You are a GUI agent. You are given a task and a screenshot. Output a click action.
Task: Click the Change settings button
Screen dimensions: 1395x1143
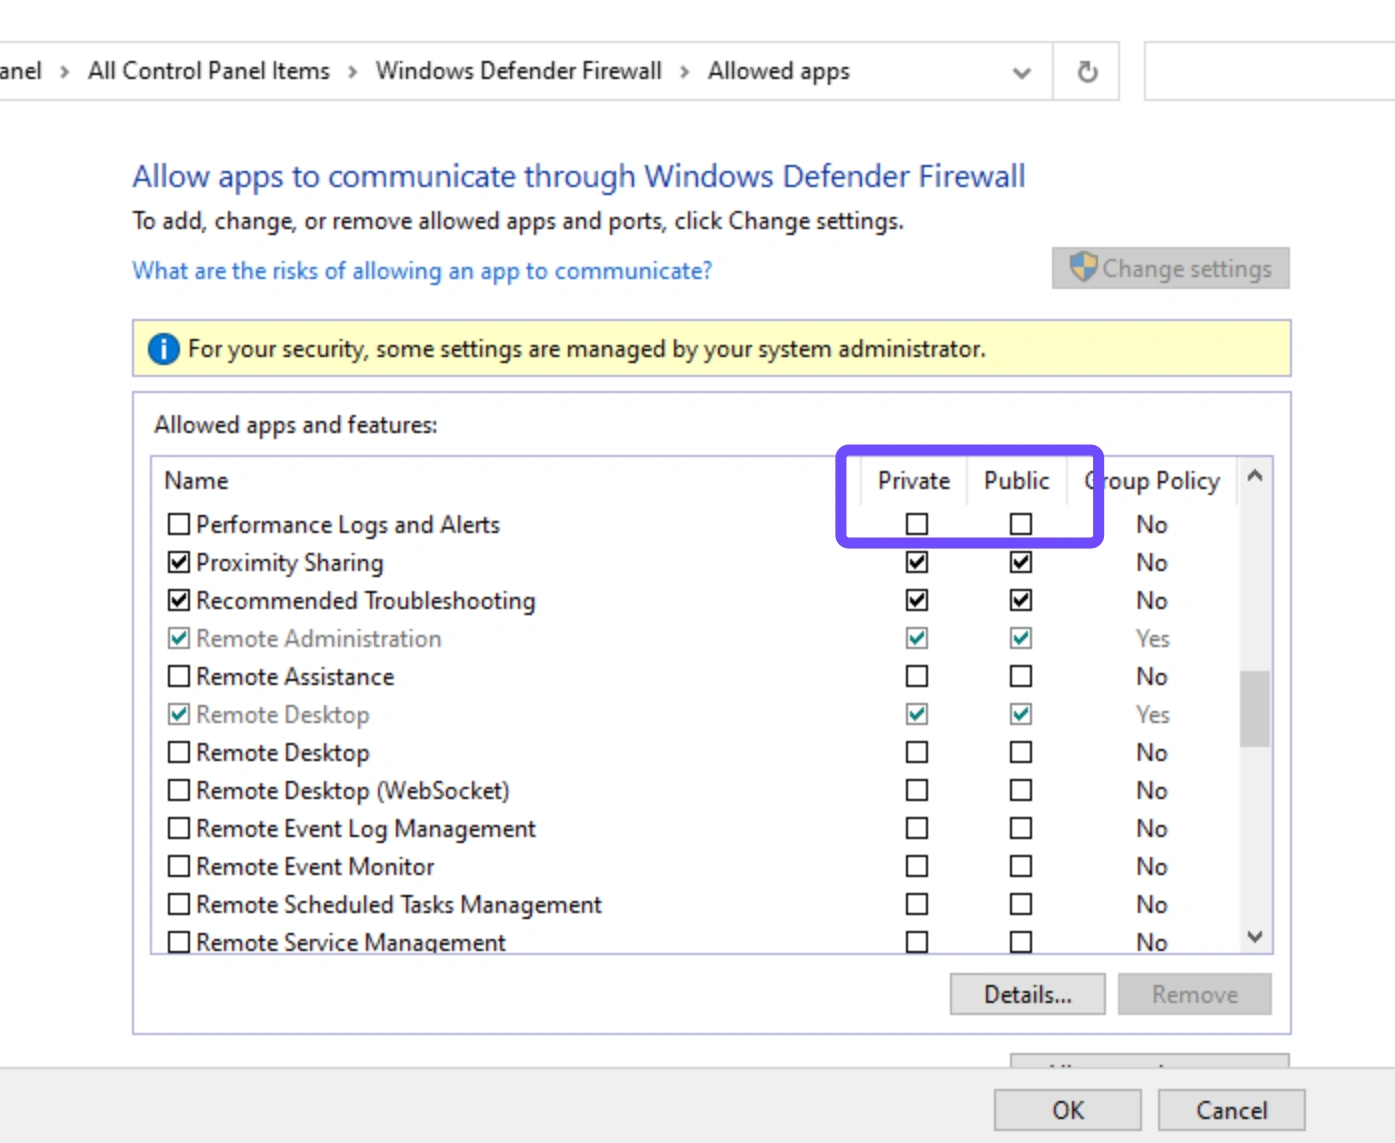(1170, 268)
